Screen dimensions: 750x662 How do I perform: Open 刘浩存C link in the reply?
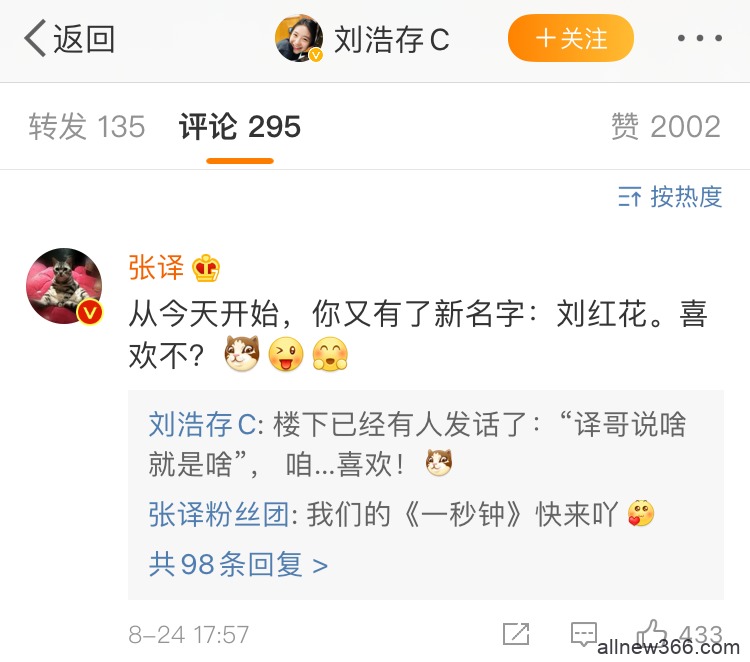click(x=203, y=424)
